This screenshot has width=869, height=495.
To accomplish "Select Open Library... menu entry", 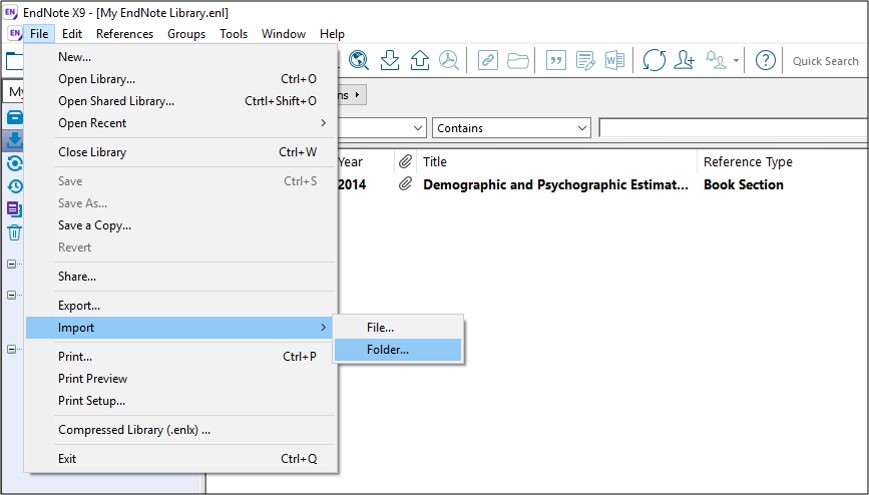I will 181,79.
